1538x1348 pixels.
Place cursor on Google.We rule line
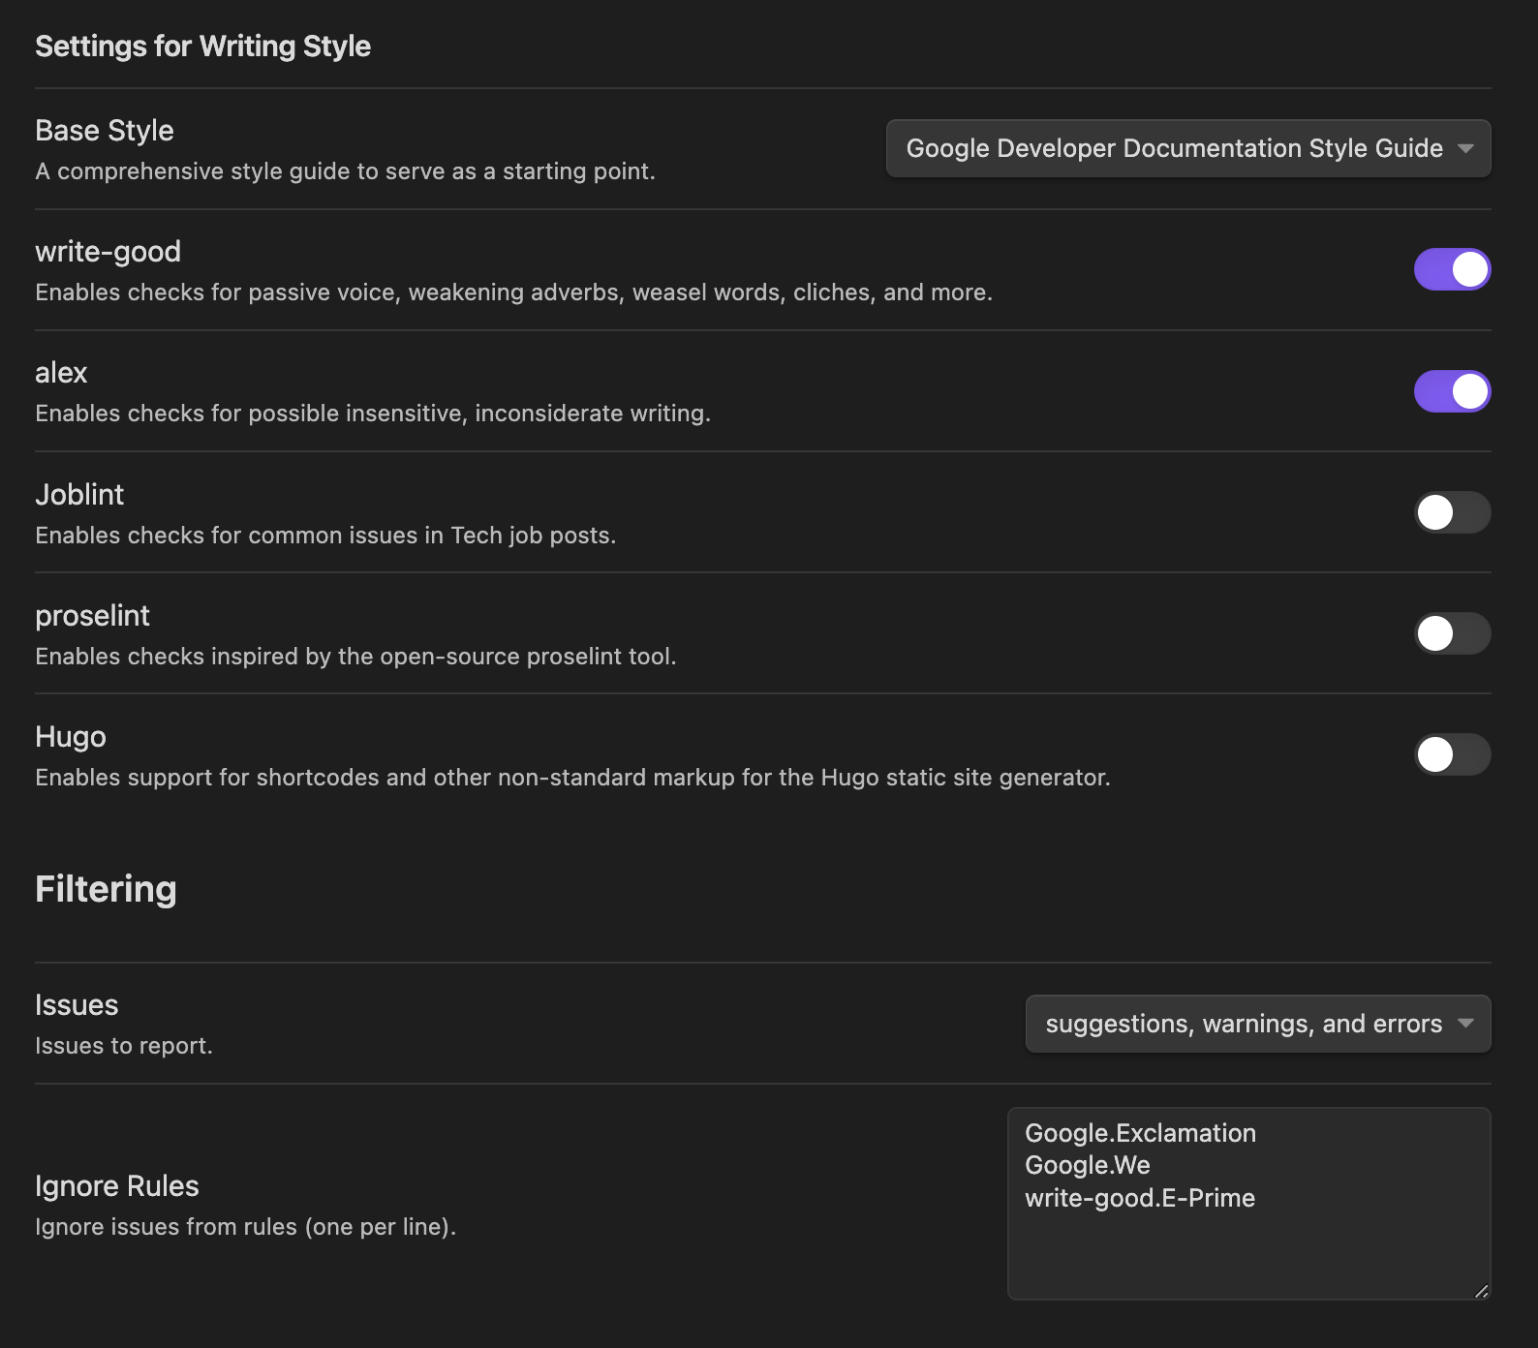(1087, 1165)
